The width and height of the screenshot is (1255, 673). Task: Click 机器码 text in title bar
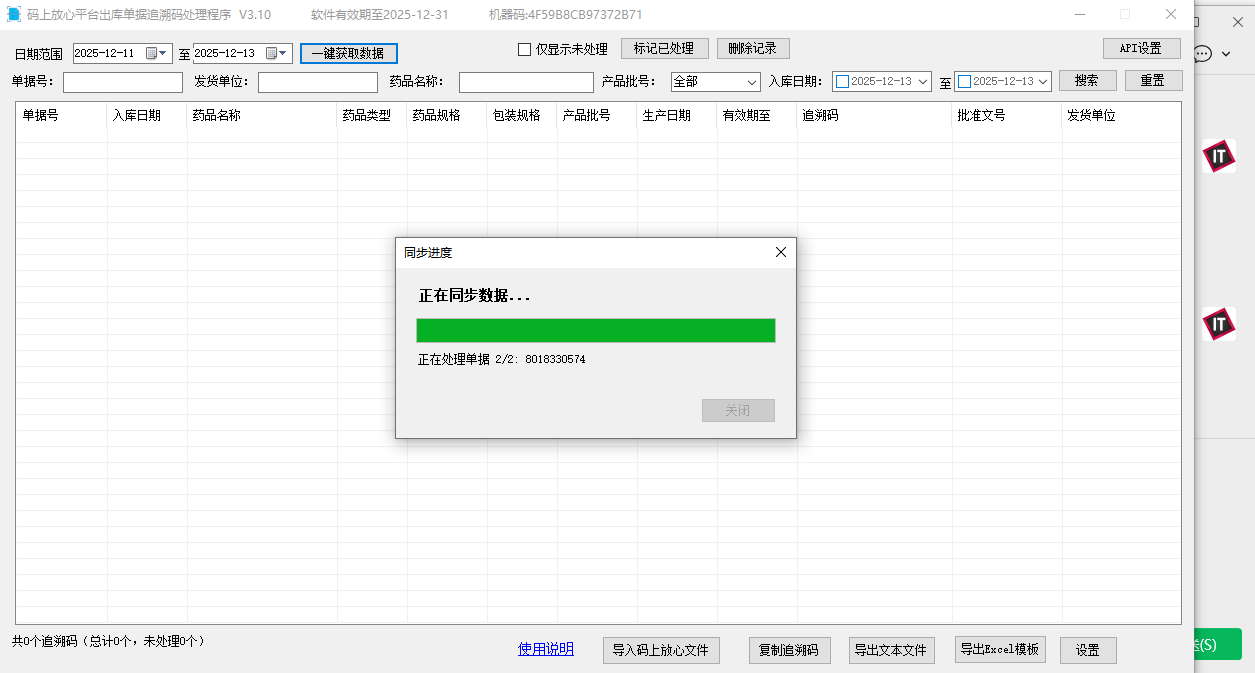[566, 15]
